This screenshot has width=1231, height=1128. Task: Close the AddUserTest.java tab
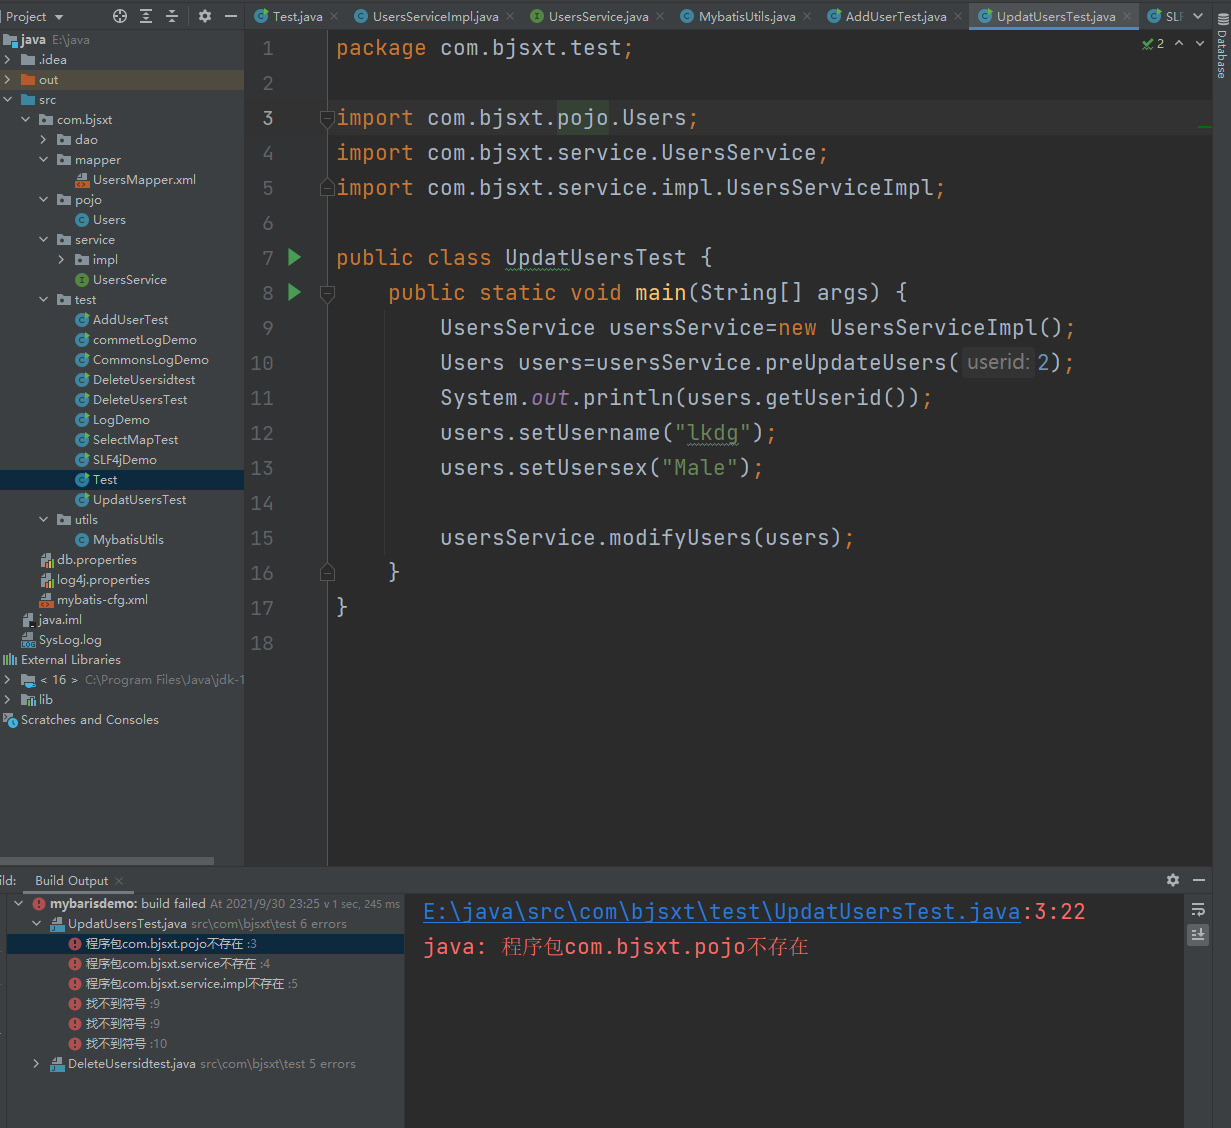click(x=958, y=16)
